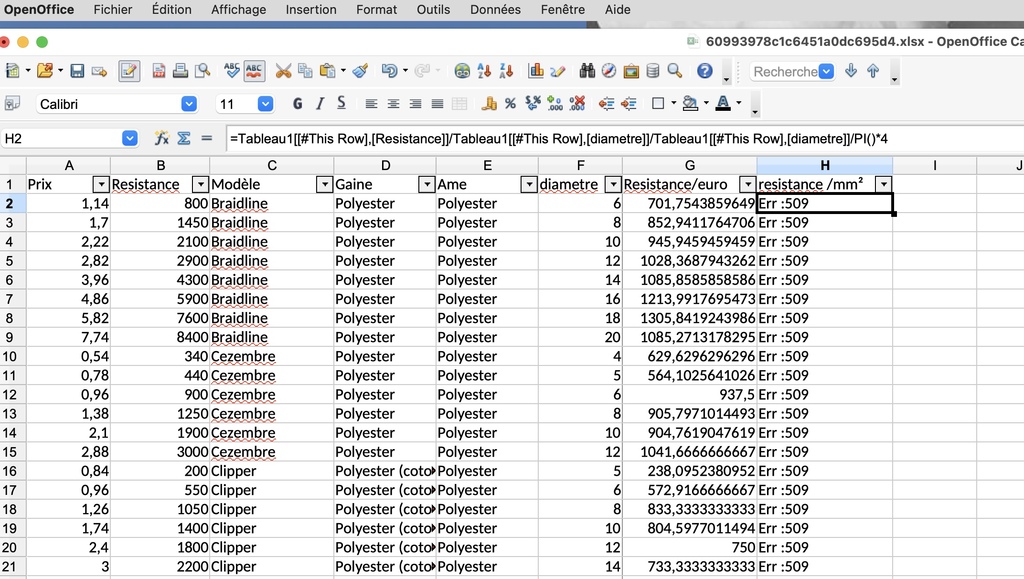1024x579 pixels.
Task: Open the Édition menu
Action: click(172, 10)
